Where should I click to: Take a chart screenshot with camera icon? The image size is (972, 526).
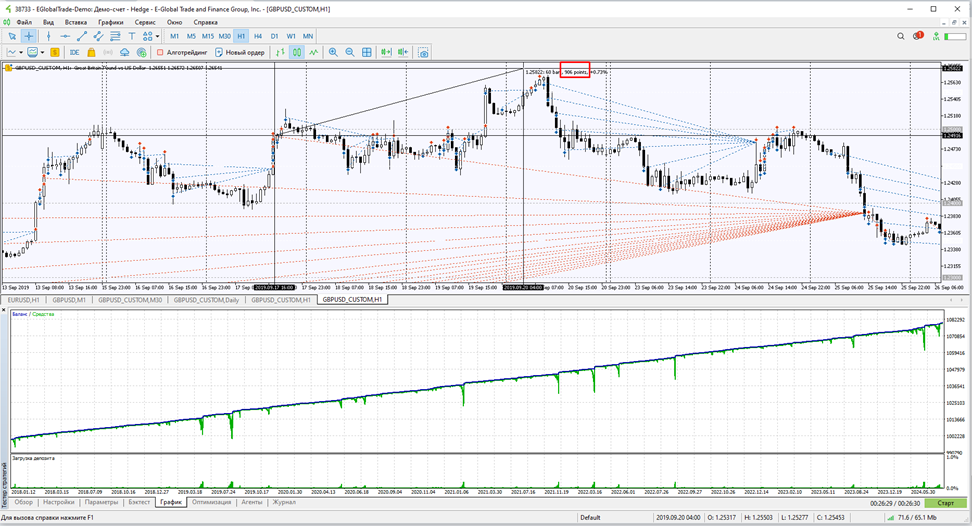click(x=423, y=53)
